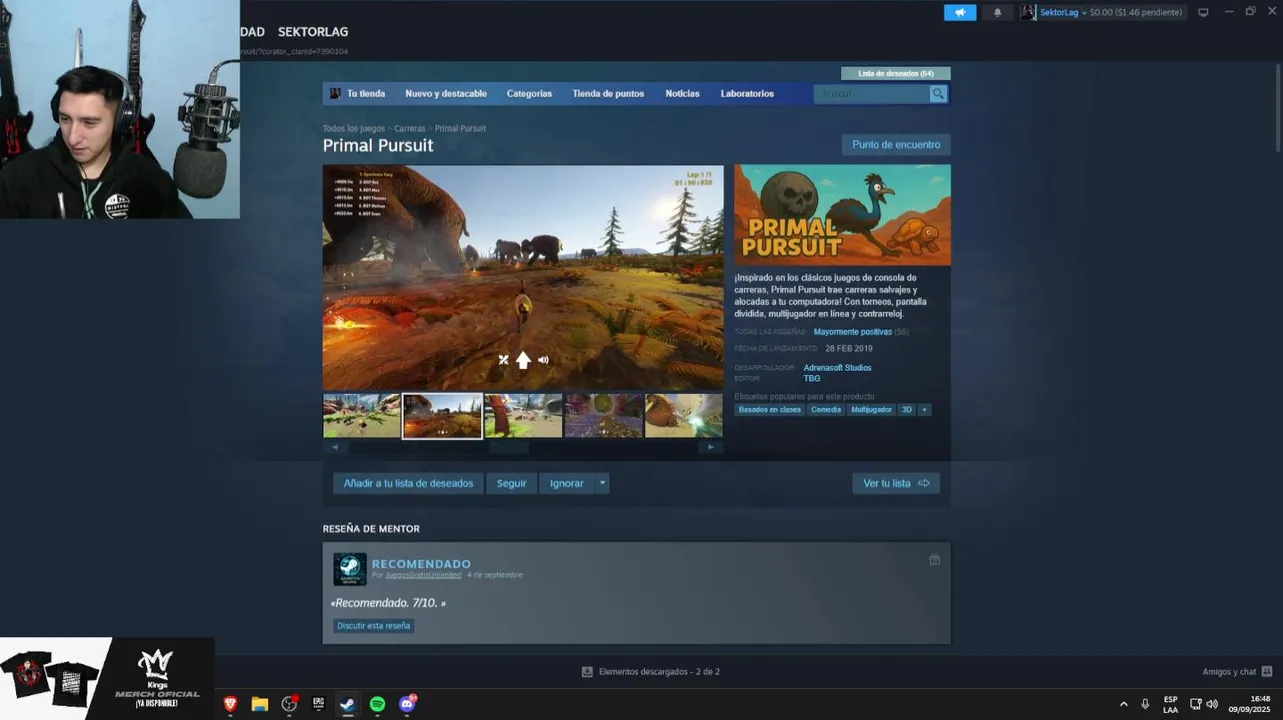Focus the store search field
1283x720 pixels.
872,93
